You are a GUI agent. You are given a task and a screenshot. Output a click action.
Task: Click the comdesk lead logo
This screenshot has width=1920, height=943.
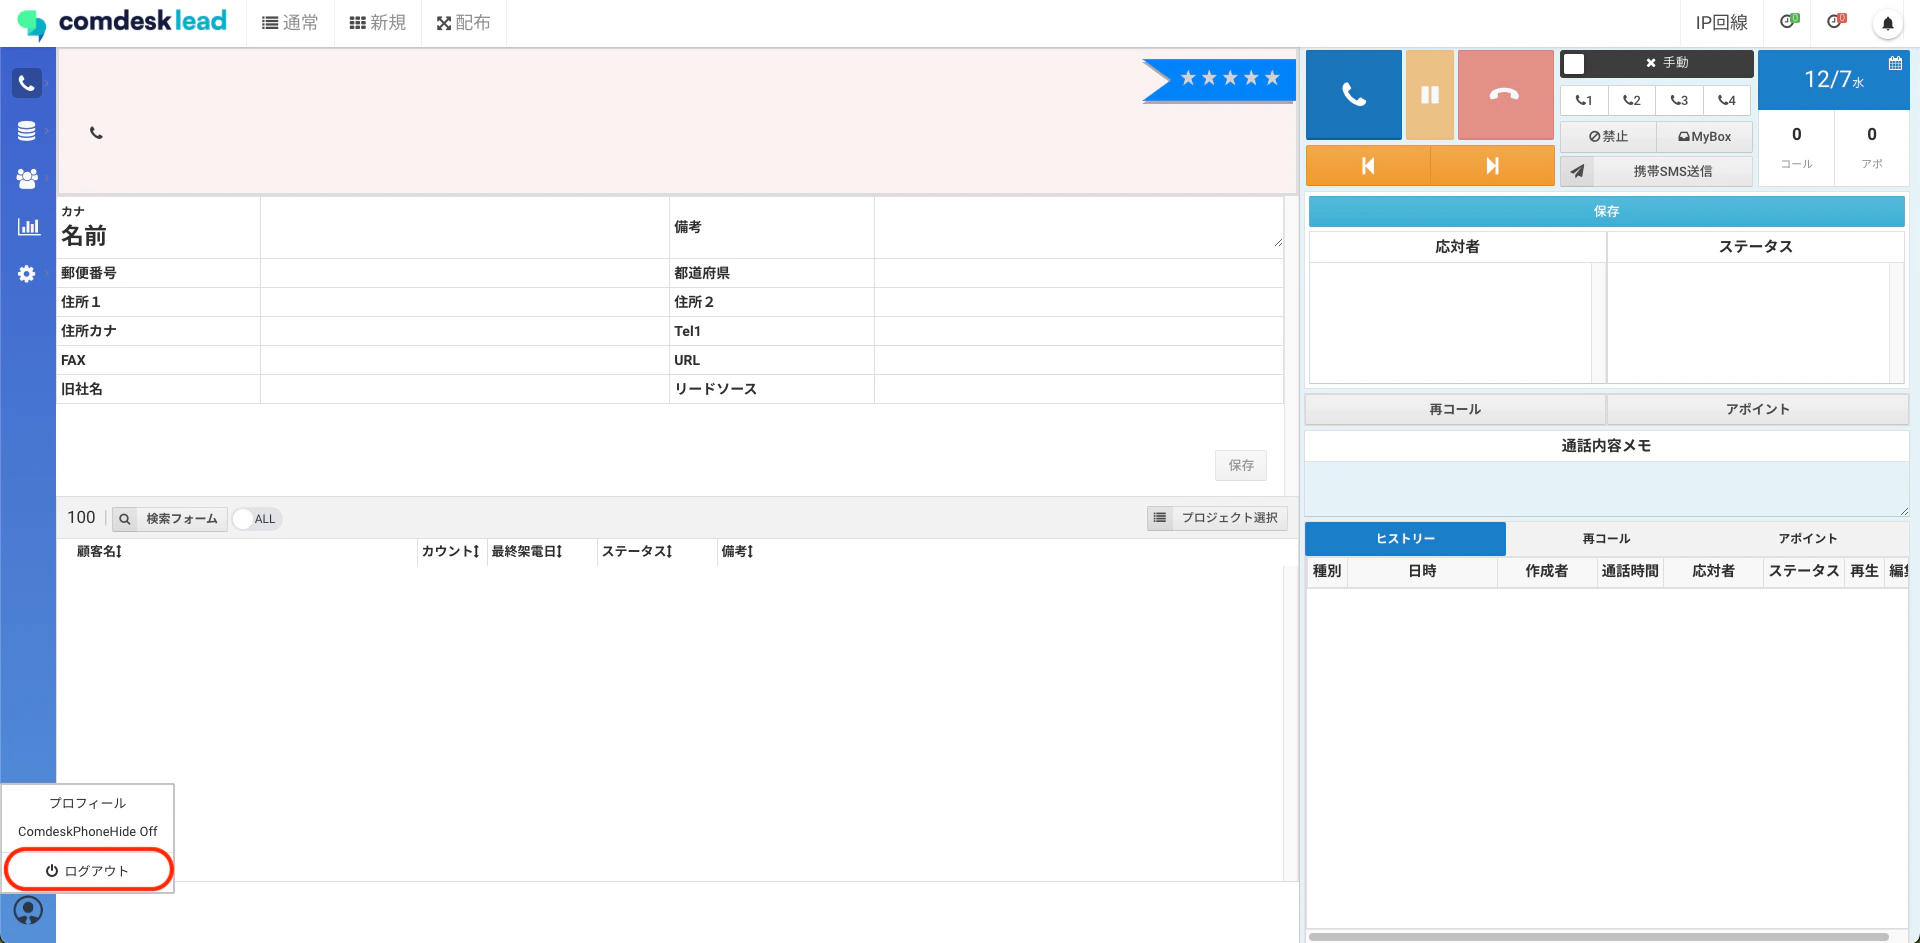click(122, 22)
